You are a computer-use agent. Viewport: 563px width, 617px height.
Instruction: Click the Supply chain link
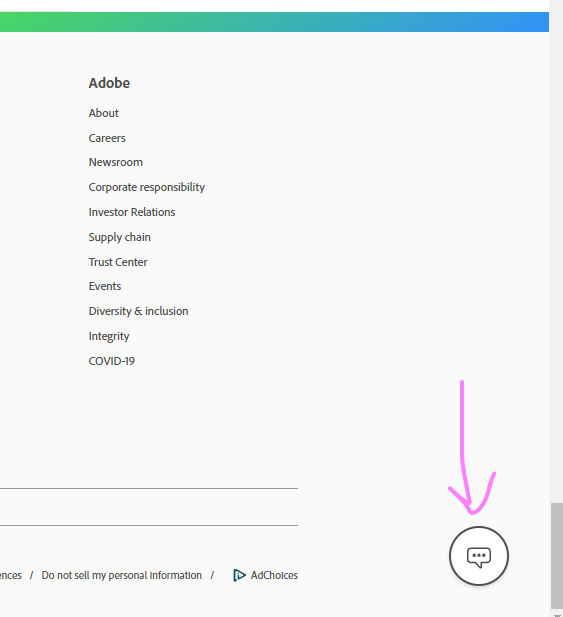(120, 237)
